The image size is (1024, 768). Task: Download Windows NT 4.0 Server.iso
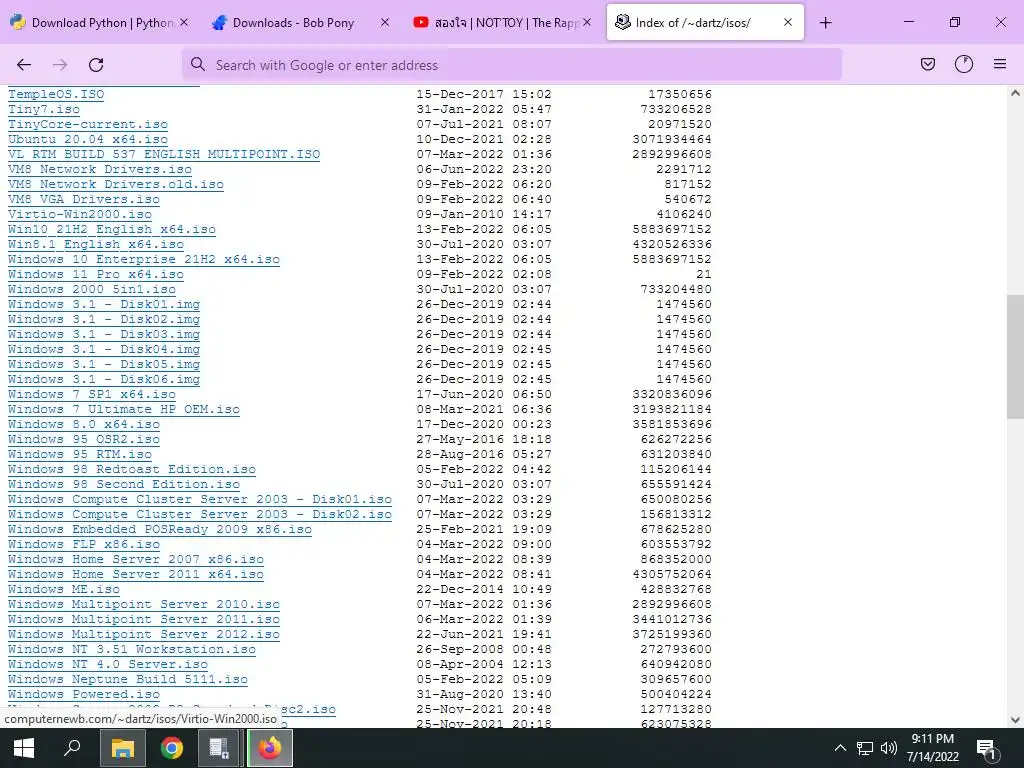(108, 665)
